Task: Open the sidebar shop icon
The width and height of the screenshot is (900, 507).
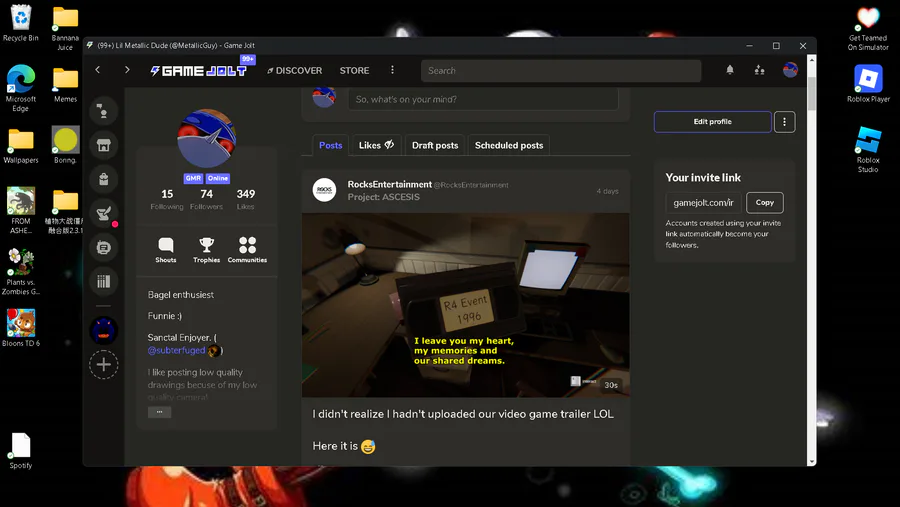Action: (x=103, y=145)
